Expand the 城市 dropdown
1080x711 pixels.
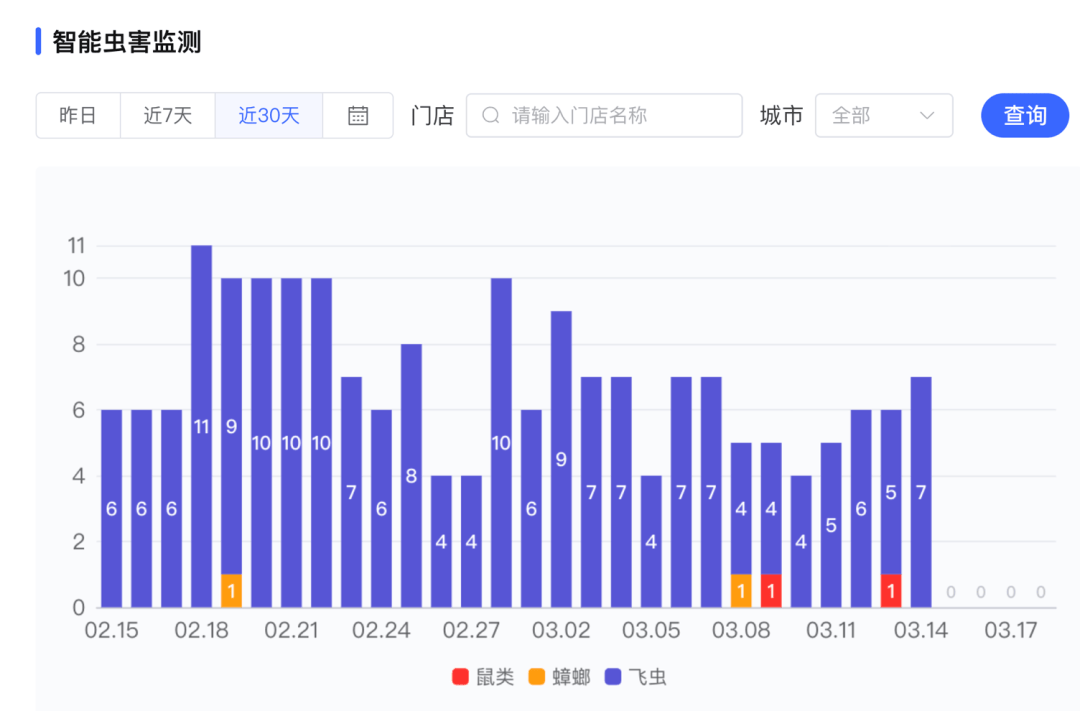[883, 115]
